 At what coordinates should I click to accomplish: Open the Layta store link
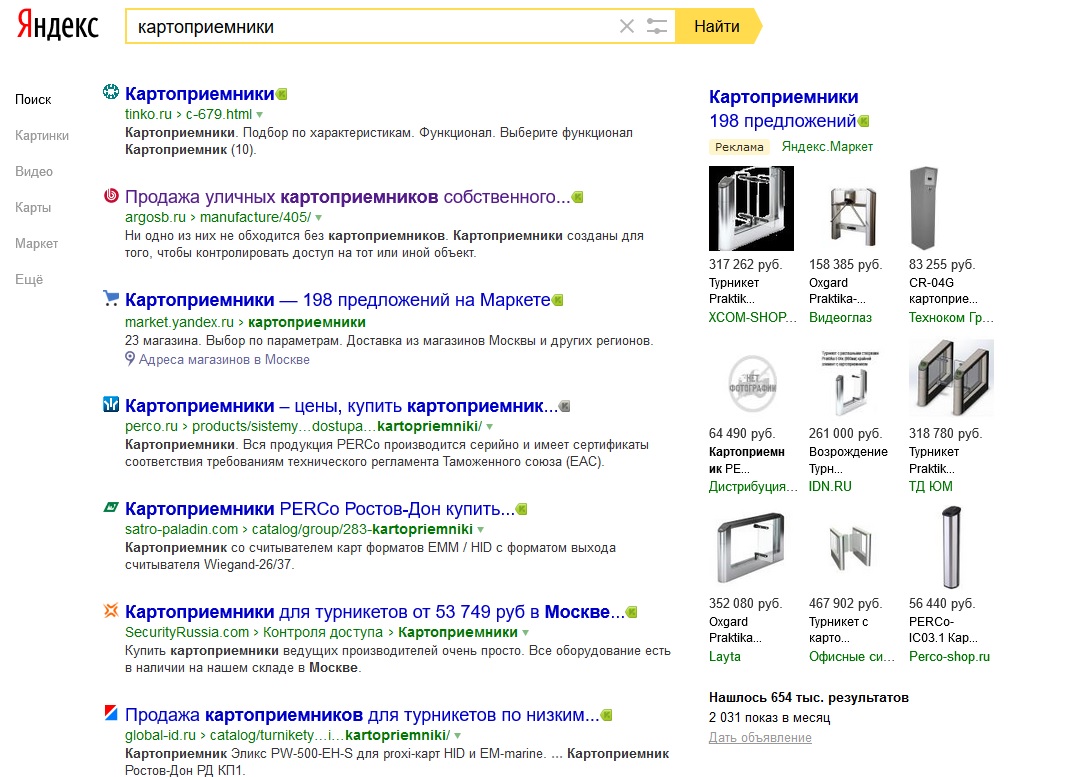pyautogui.click(x=725, y=656)
